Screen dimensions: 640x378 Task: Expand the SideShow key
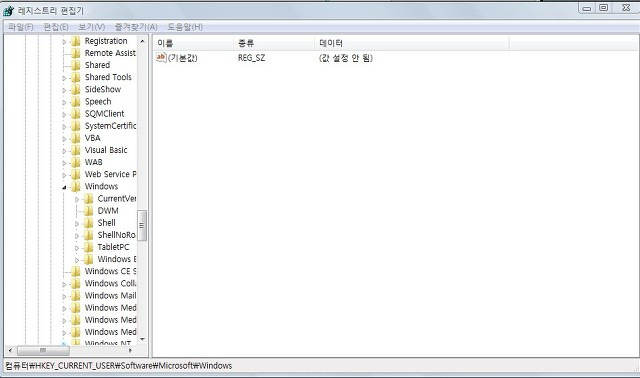click(64, 90)
